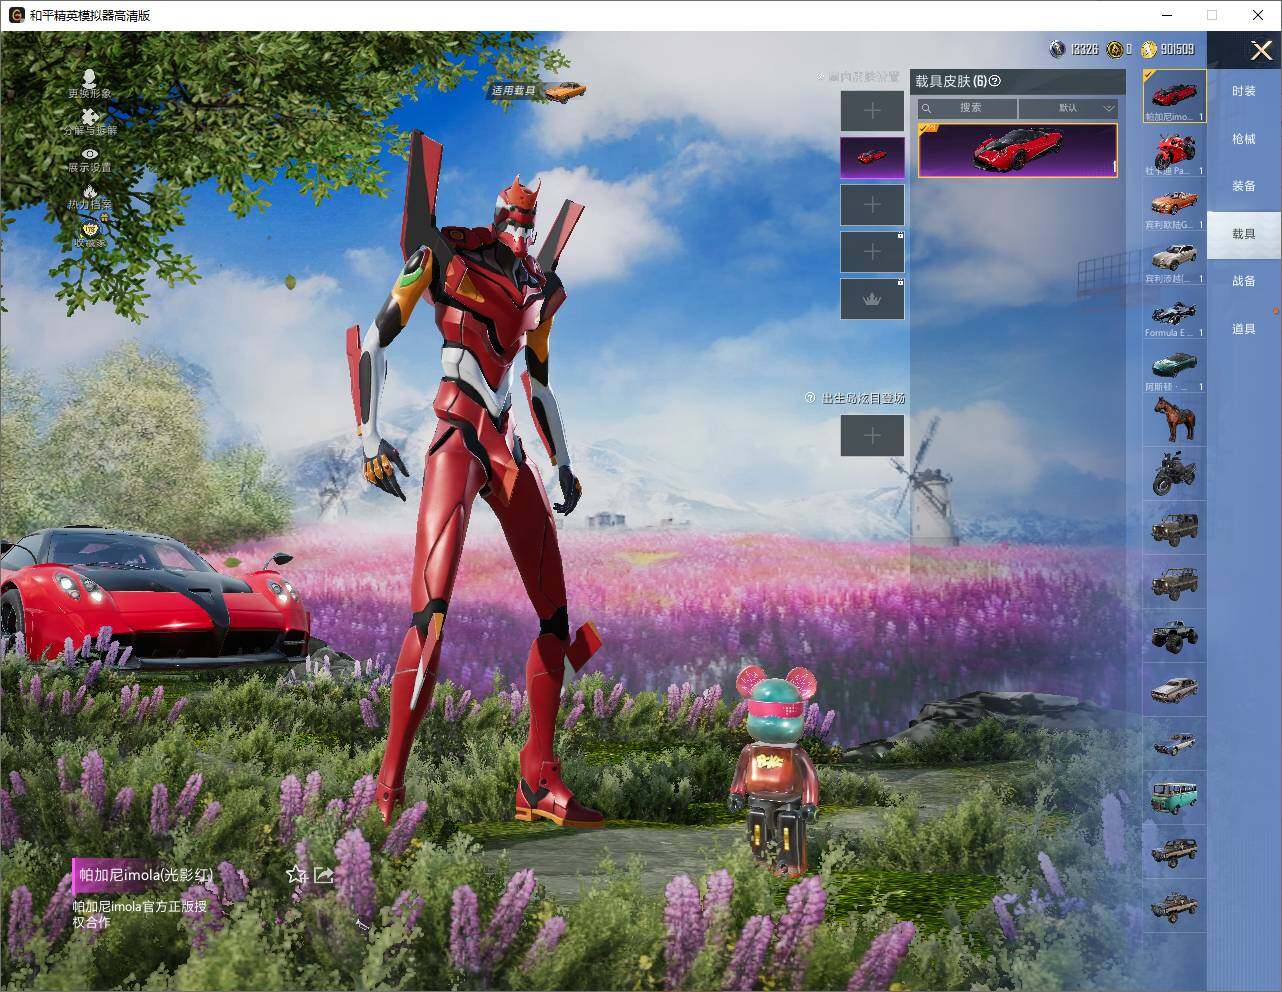Click the empty plus slot below the red car slot
This screenshot has height=992, width=1282.
tap(872, 205)
